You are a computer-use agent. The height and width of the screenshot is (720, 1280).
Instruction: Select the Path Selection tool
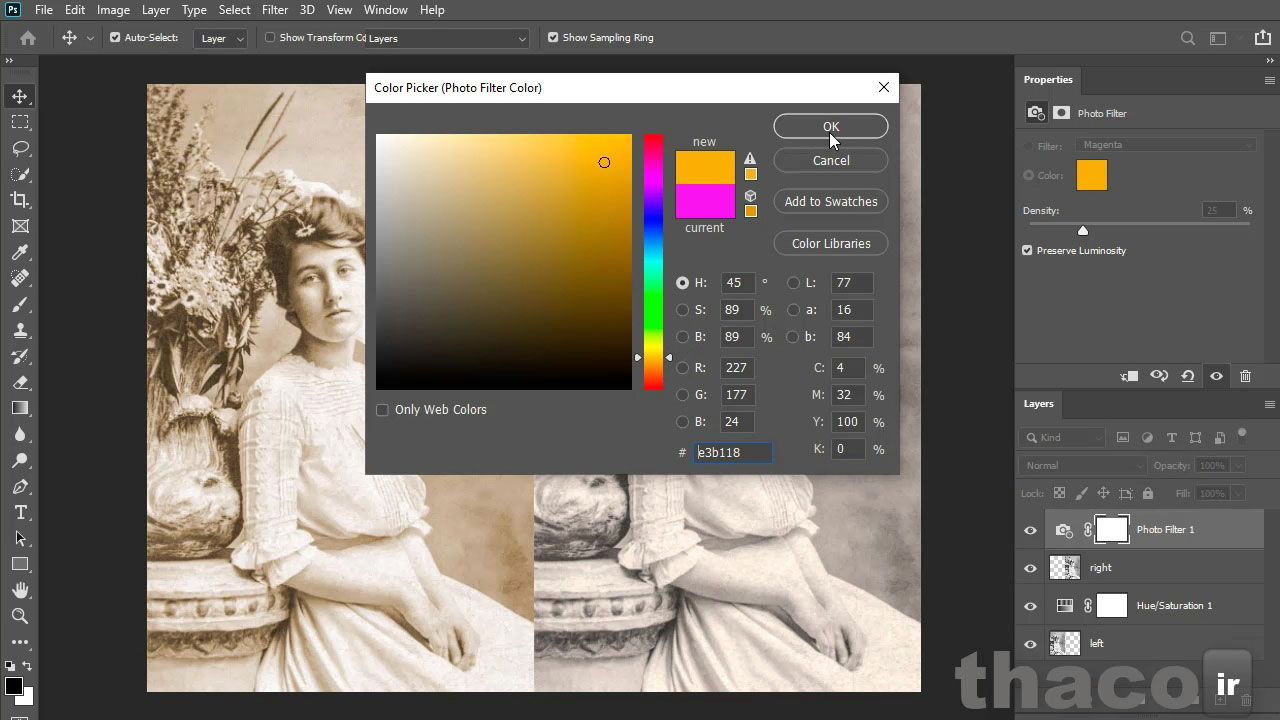point(20,538)
